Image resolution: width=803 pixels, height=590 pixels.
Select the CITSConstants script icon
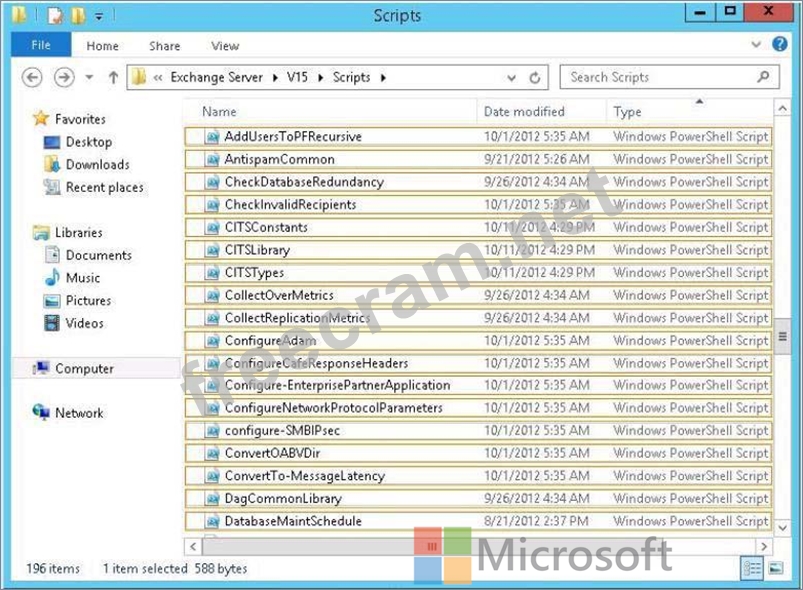(x=212, y=227)
